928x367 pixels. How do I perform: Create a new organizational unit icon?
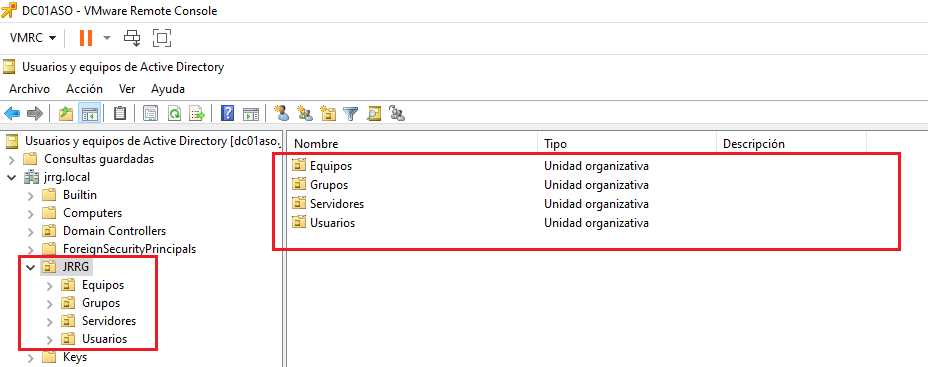[x=328, y=113]
